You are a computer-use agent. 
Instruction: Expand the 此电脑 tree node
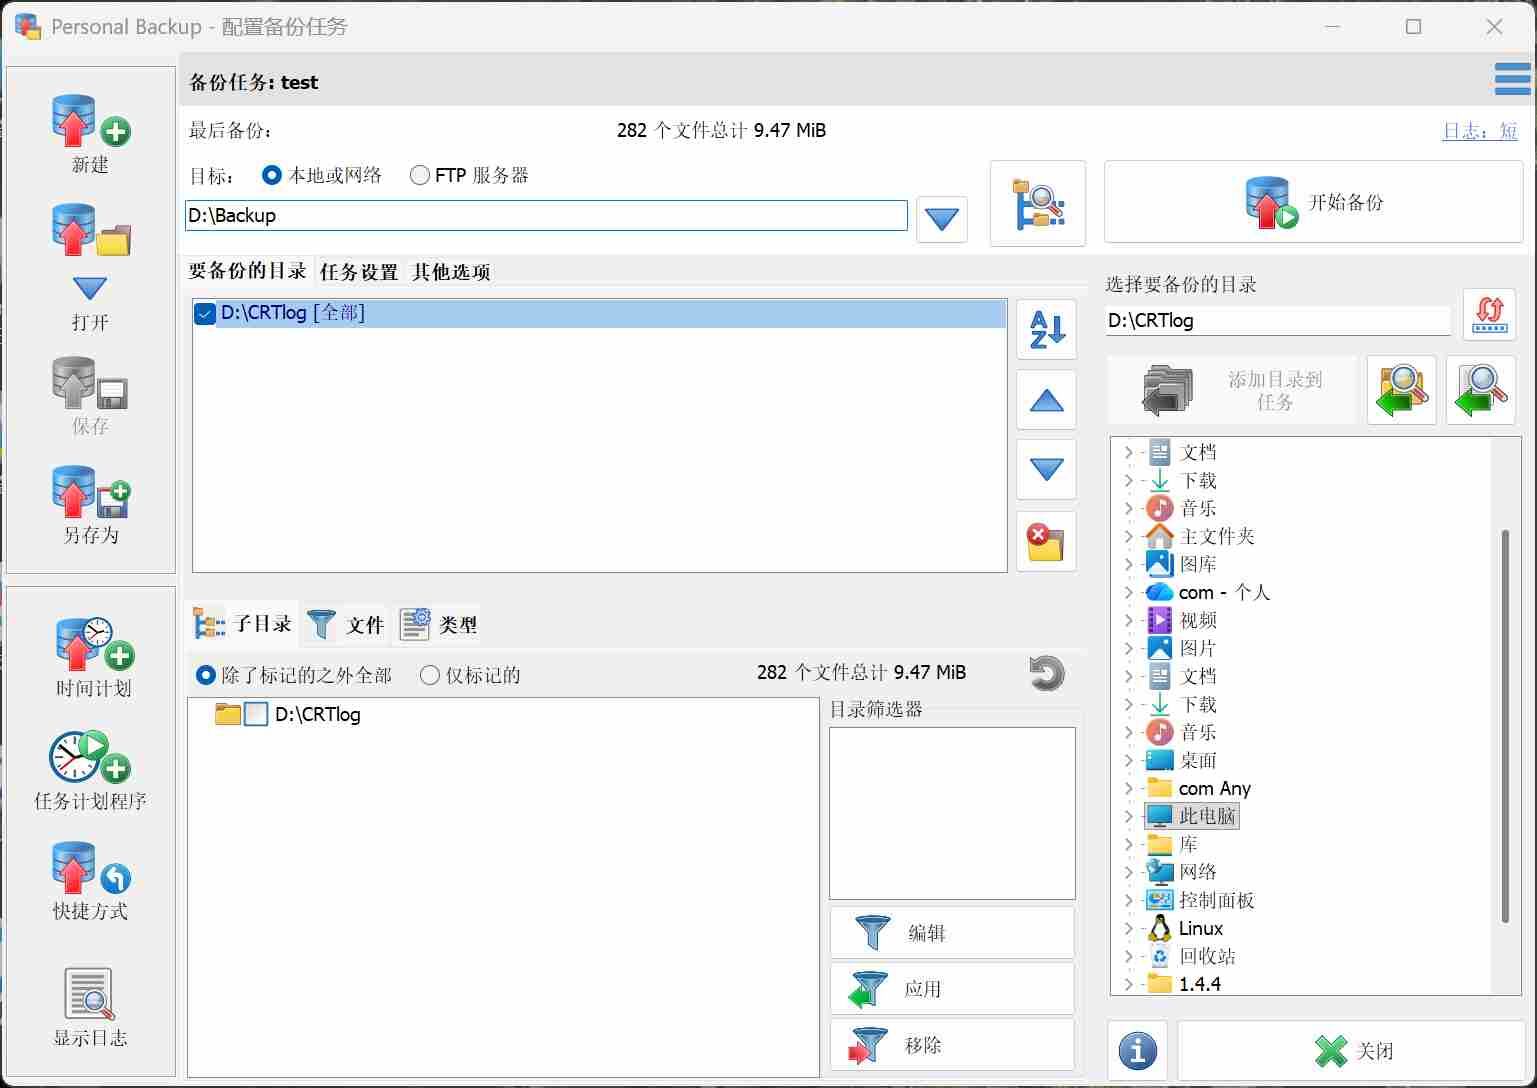point(1129,817)
